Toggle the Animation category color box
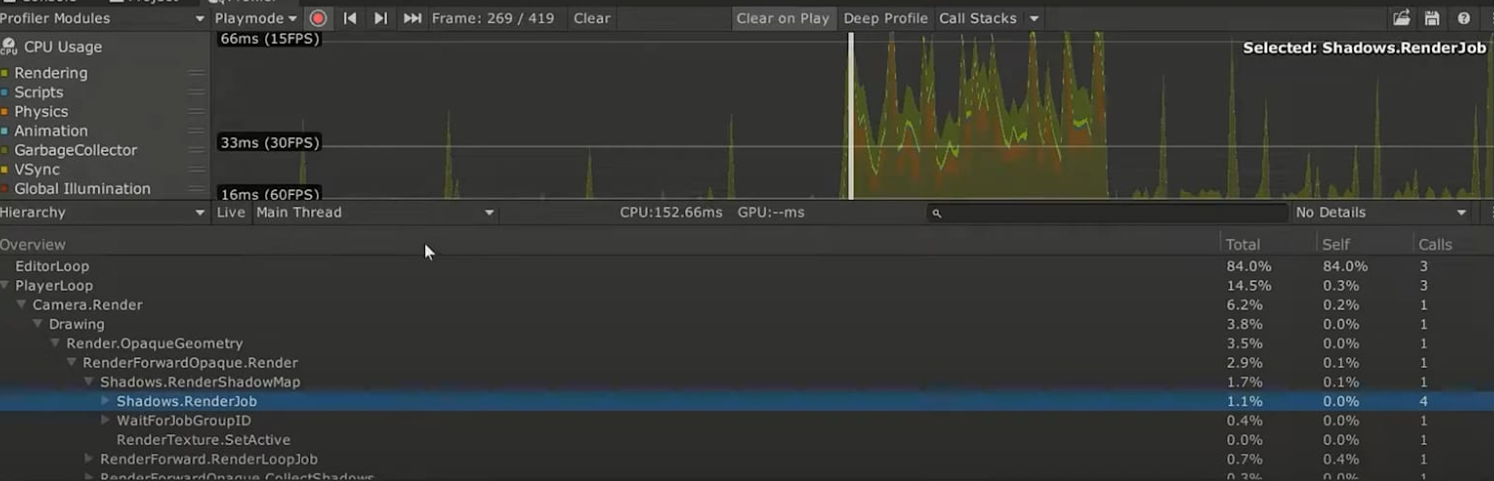This screenshot has height=481, width=1494. tap(5, 131)
